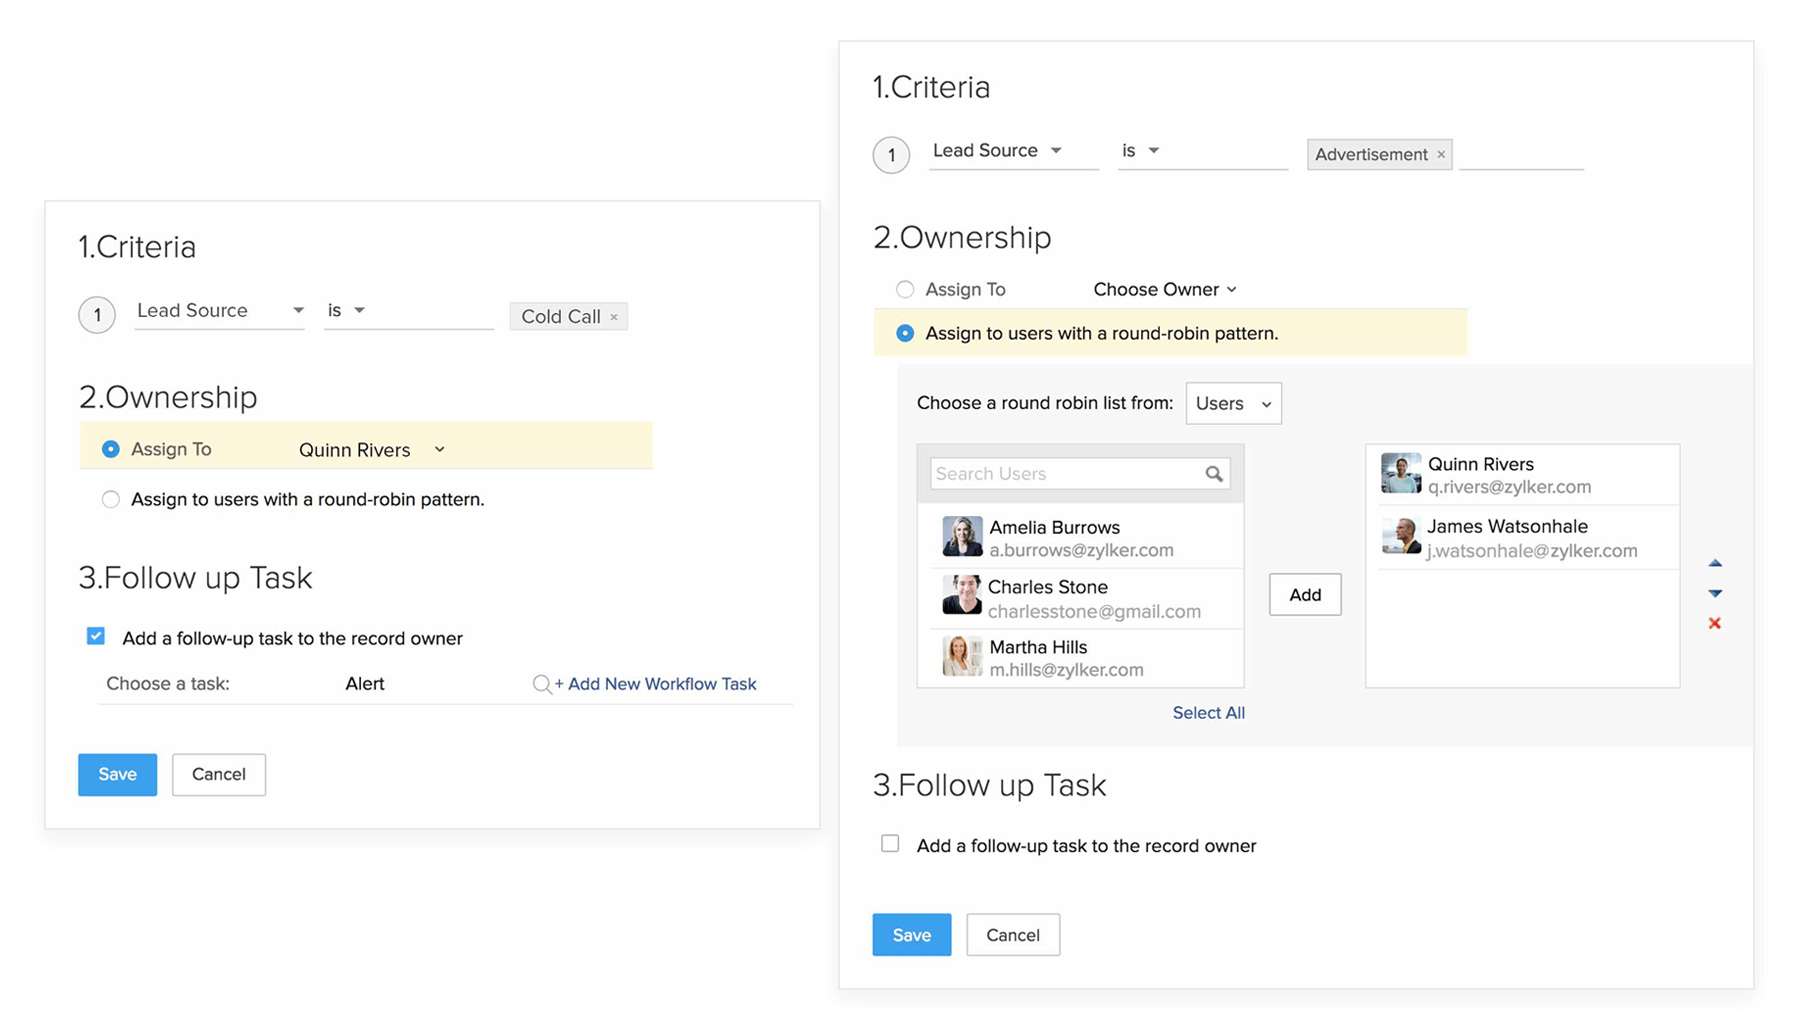Image resolution: width=1800 pixels, height=1030 pixels.
Task: Select Assign To radio in Cold Call panel
Action: (x=111, y=449)
